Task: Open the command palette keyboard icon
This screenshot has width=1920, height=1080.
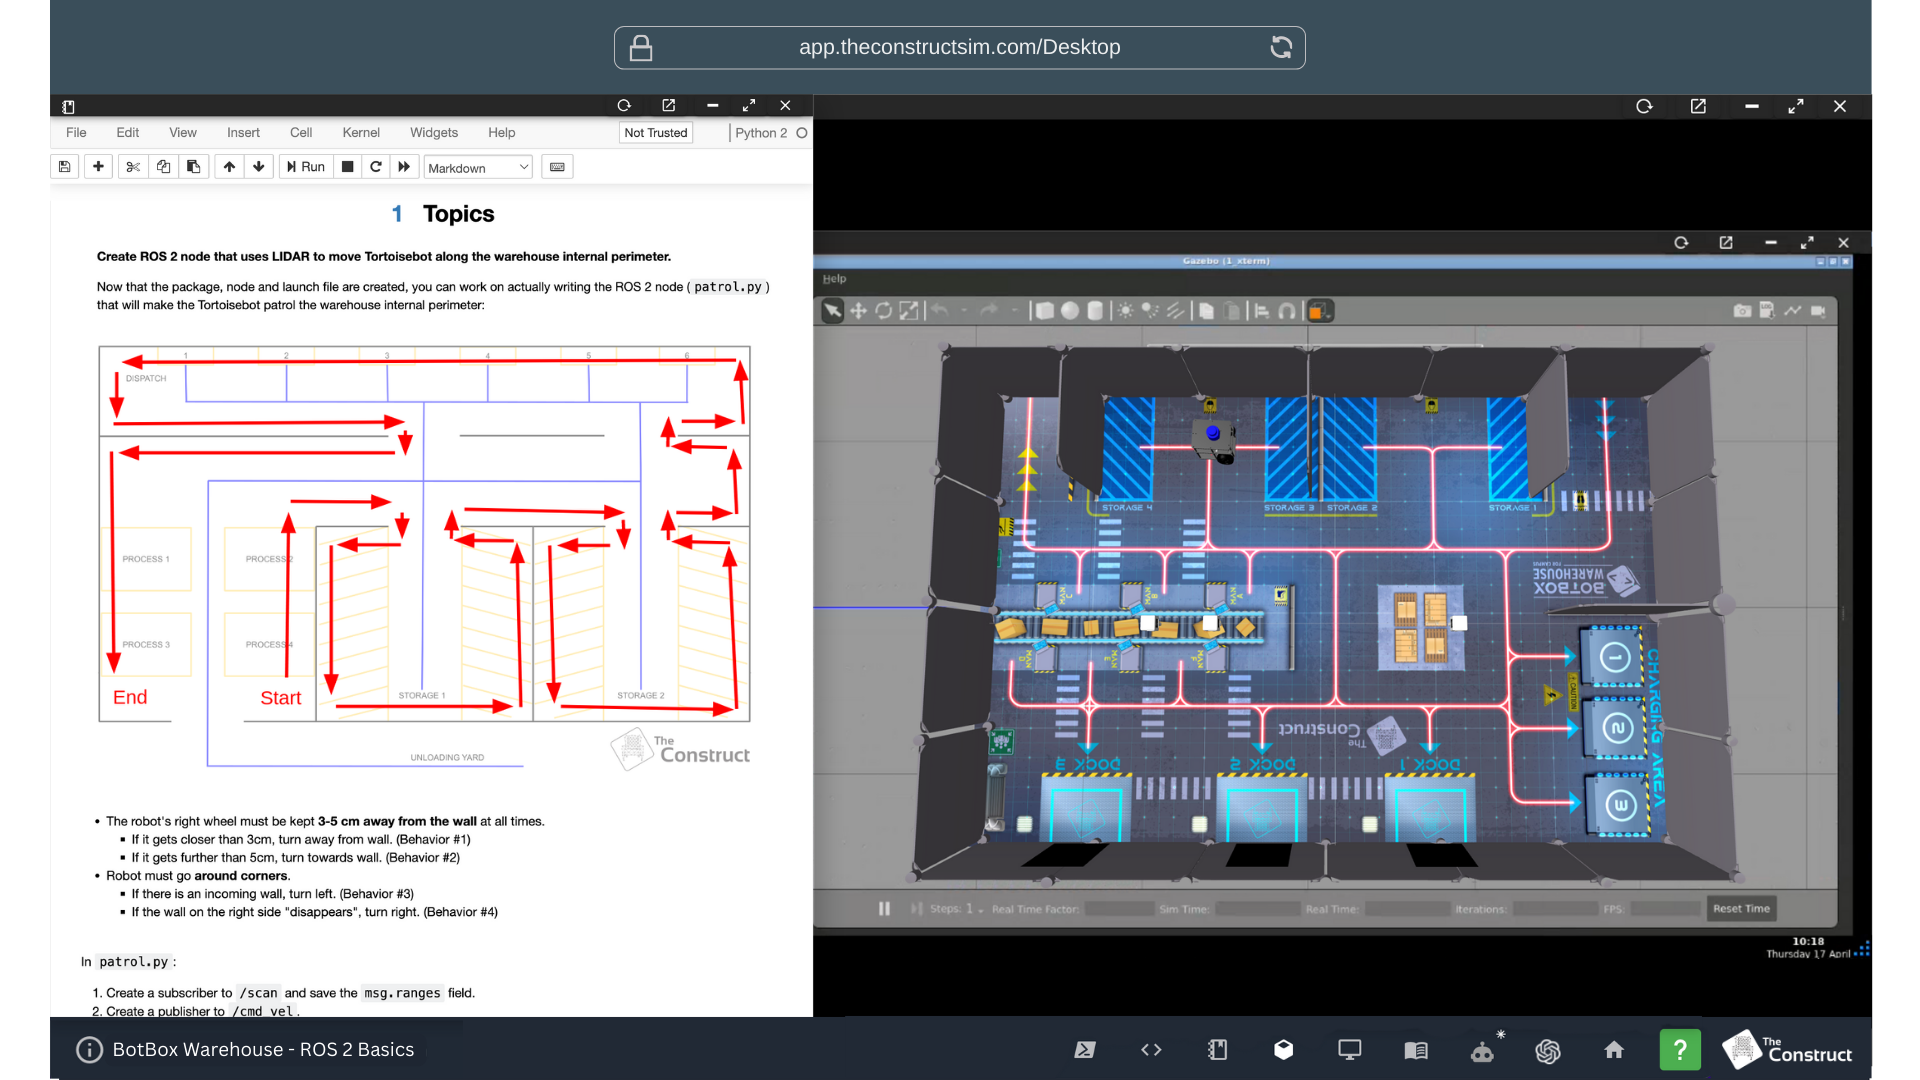Action: [x=557, y=167]
